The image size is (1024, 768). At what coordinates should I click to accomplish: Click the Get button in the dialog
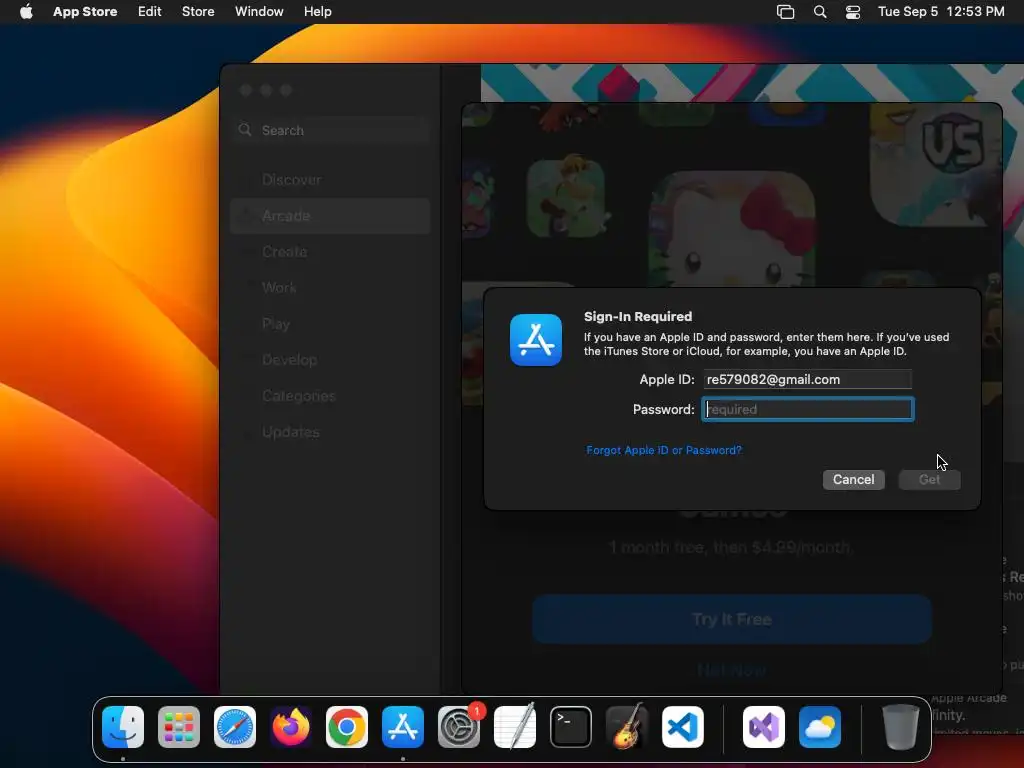point(929,479)
